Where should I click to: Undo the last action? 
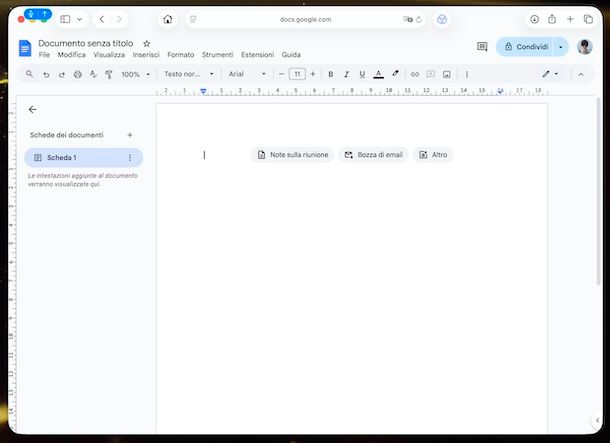click(x=46, y=74)
